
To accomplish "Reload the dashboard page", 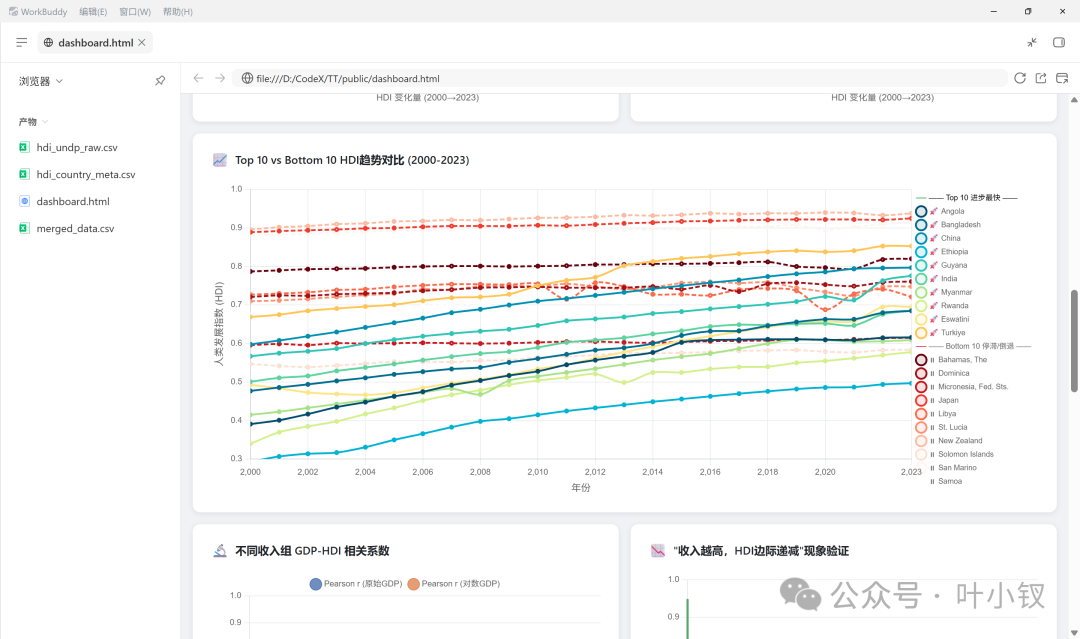I will tap(1020, 78).
